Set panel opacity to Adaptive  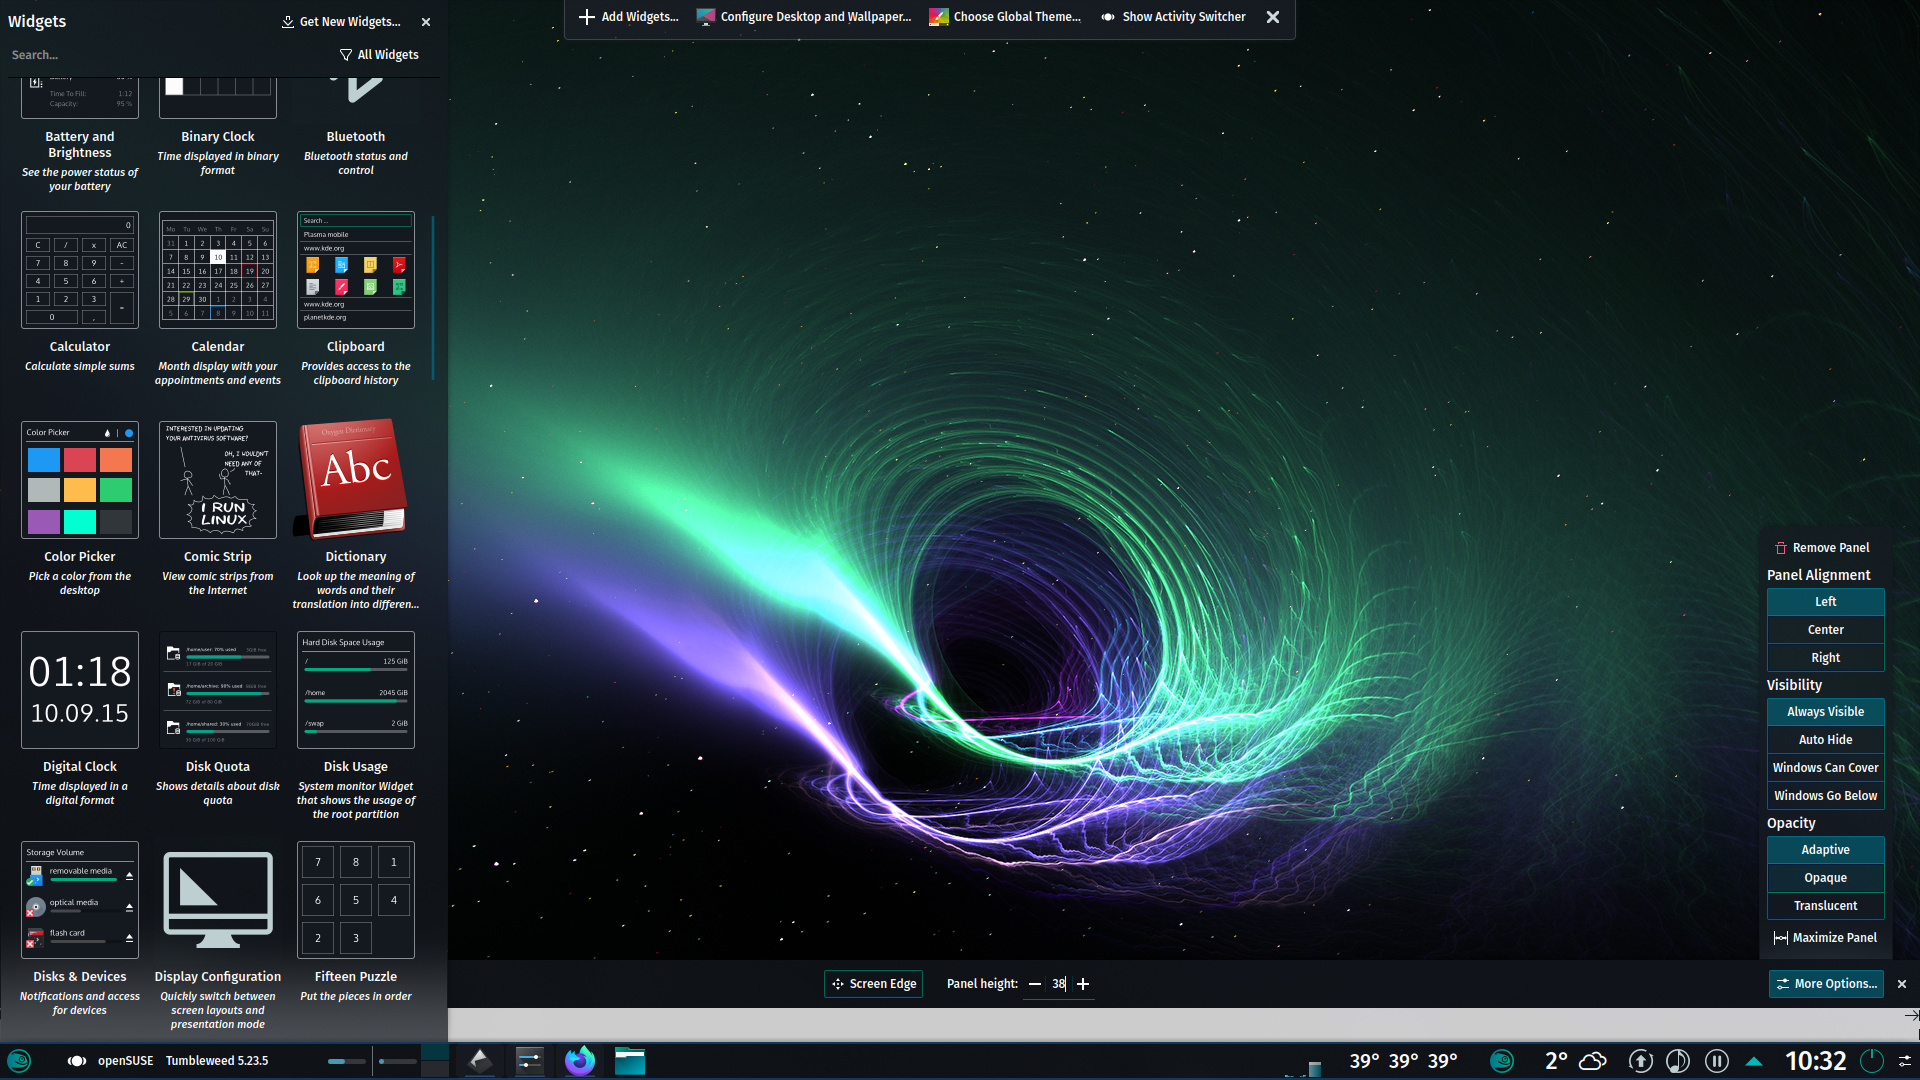coord(1826,850)
